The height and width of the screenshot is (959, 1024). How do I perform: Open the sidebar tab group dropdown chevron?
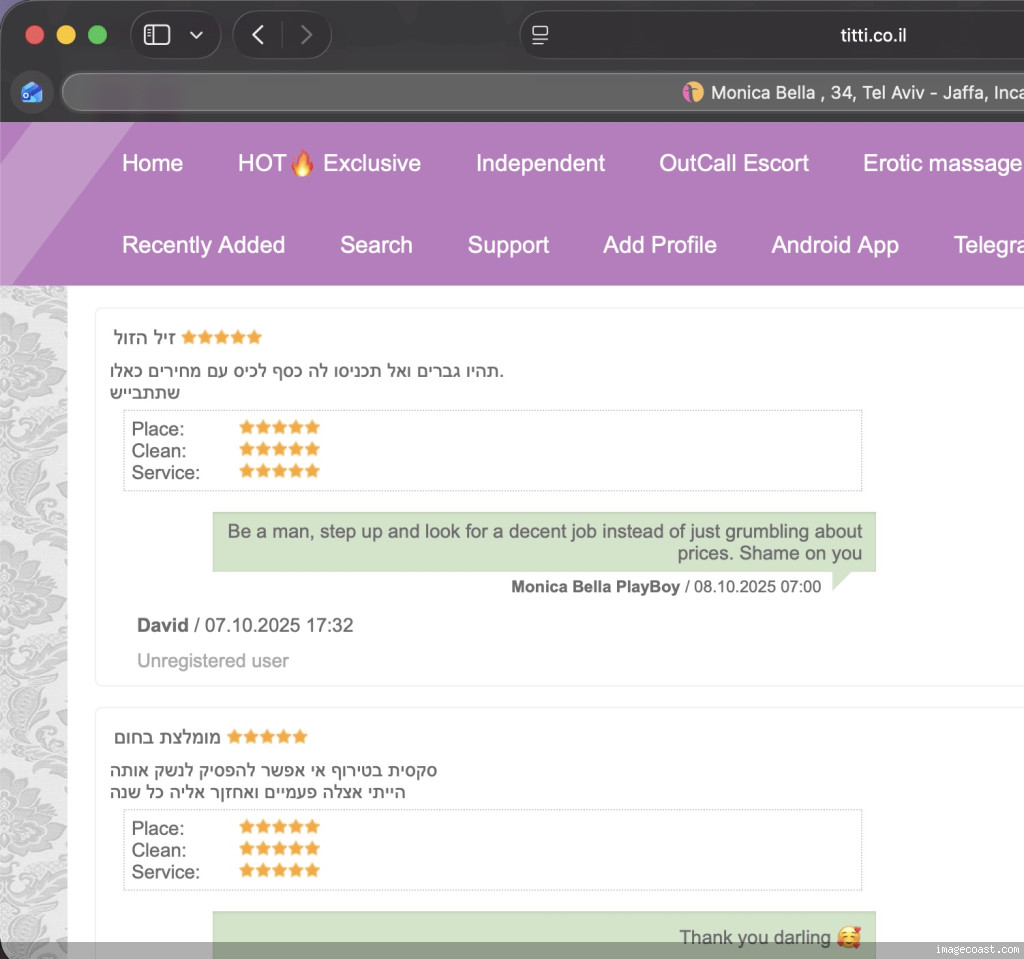(196, 35)
